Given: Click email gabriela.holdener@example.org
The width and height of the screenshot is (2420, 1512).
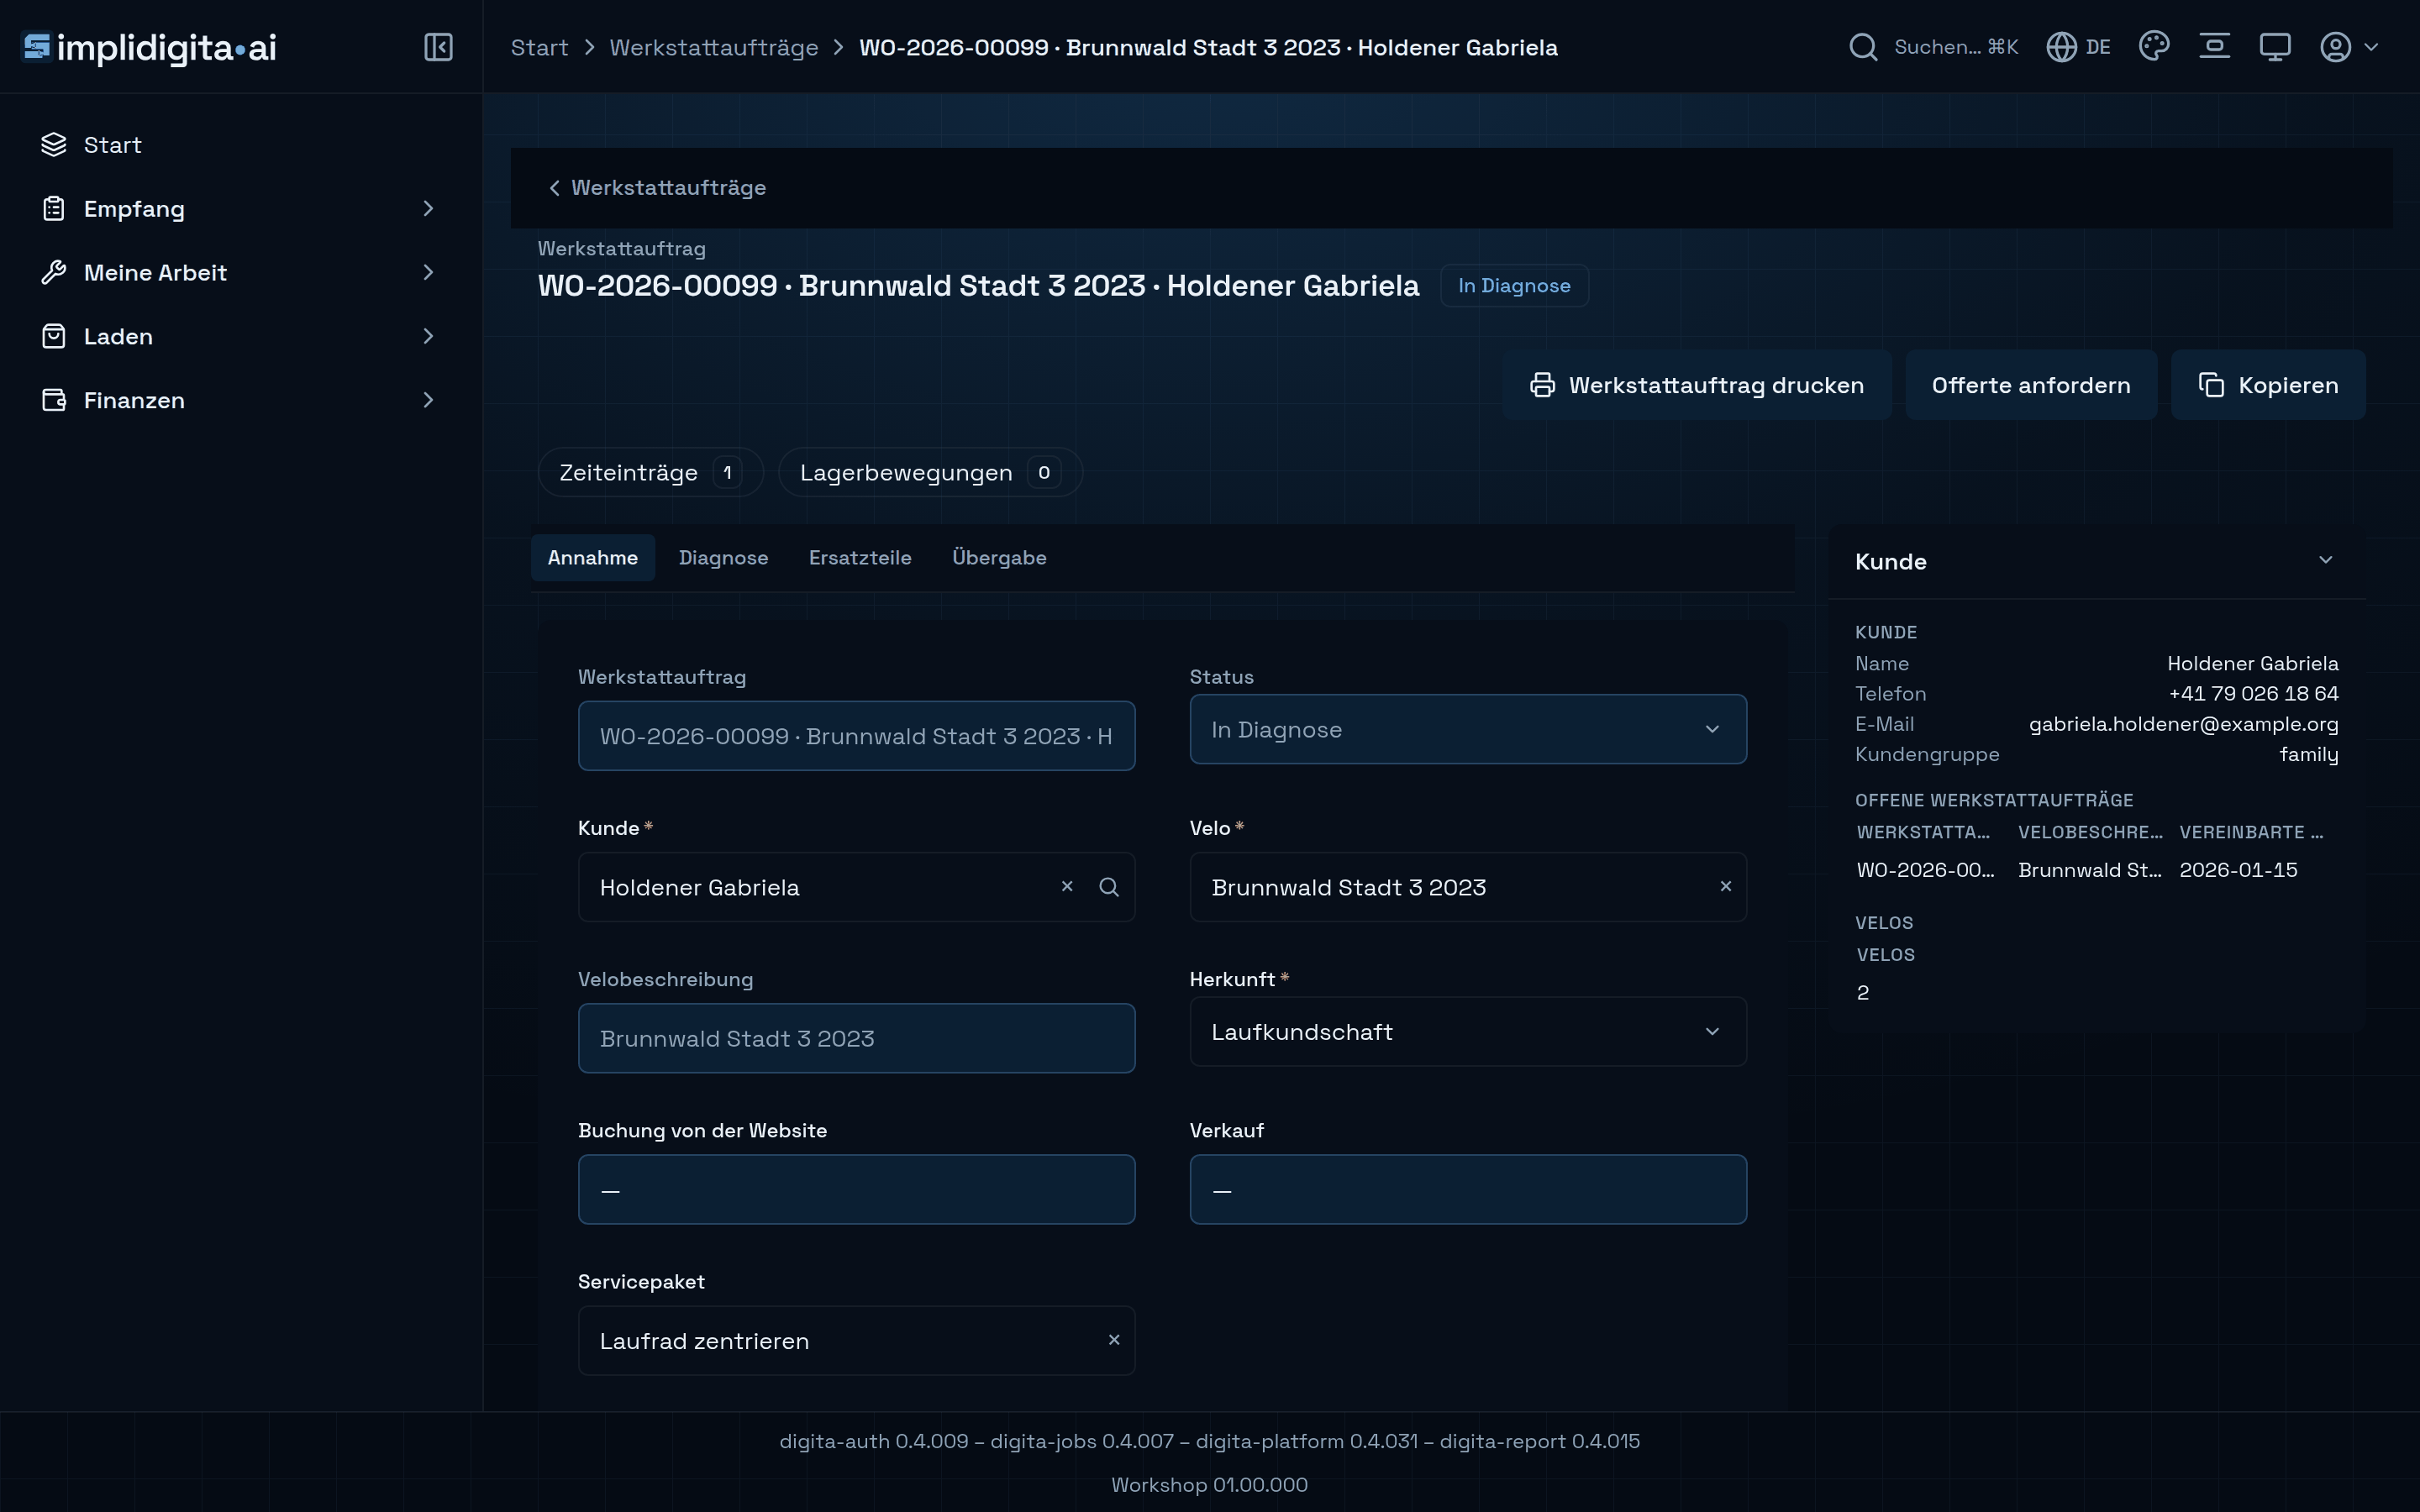Looking at the screenshot, I should [2183, 724].
